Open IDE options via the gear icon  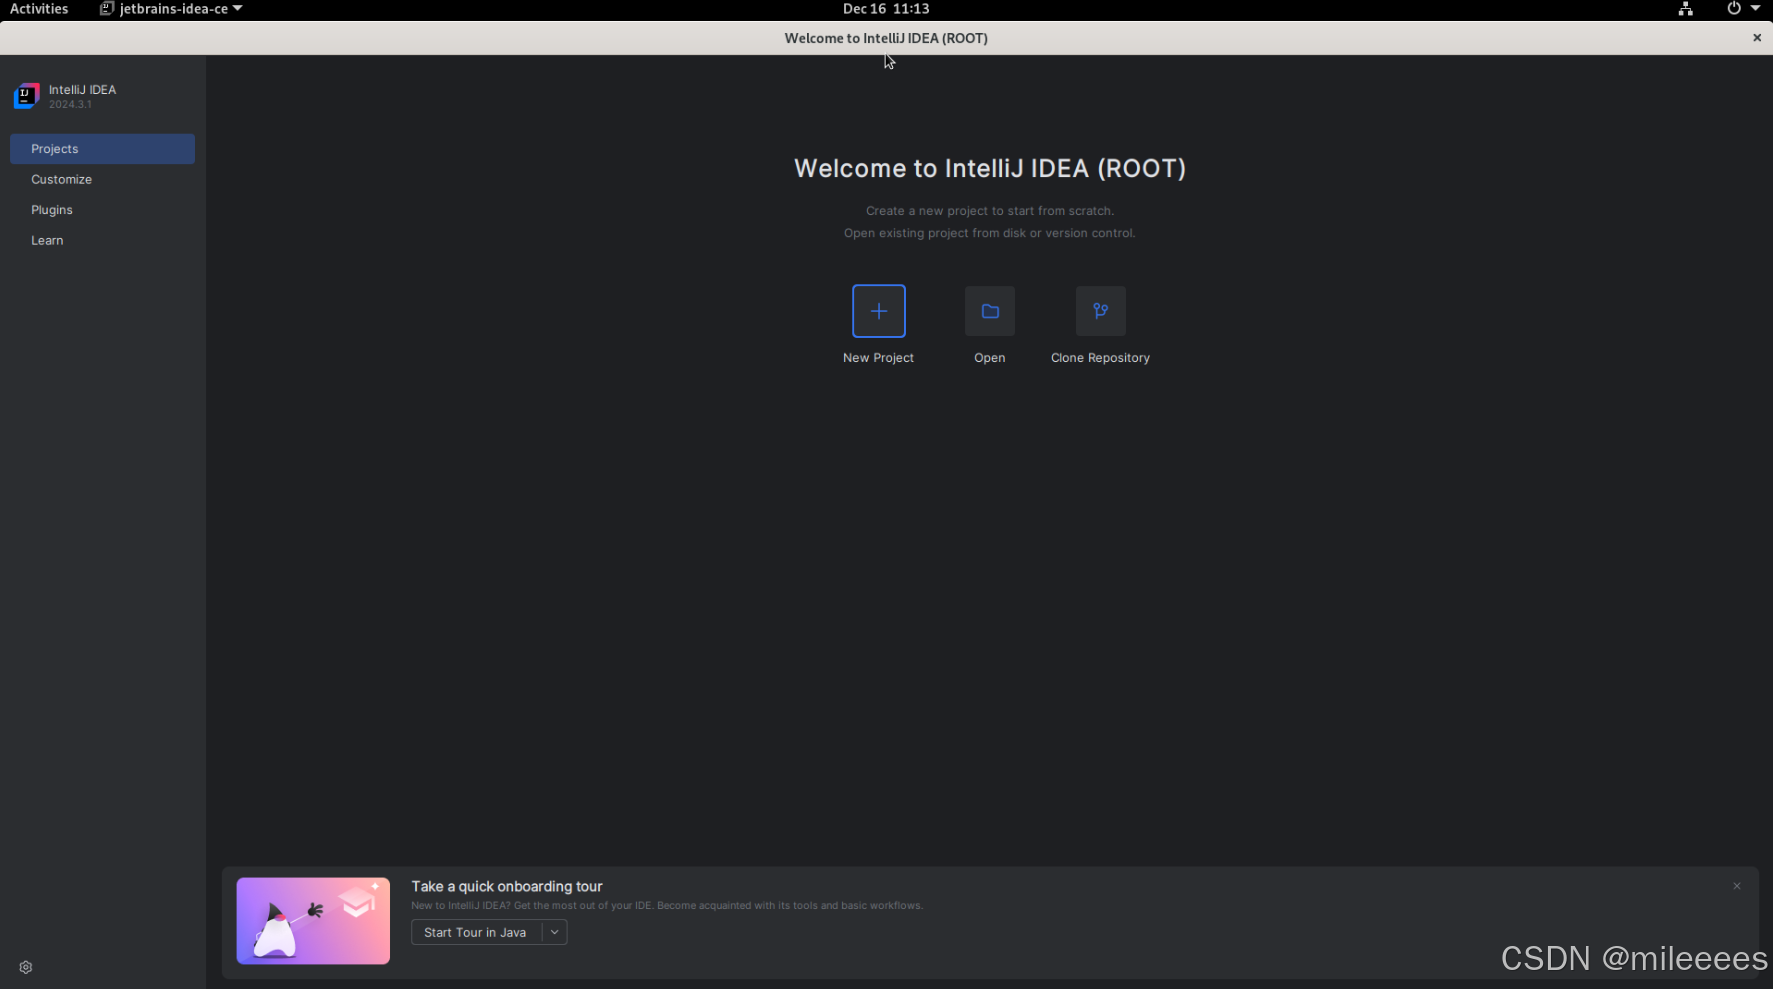[25, 967]
